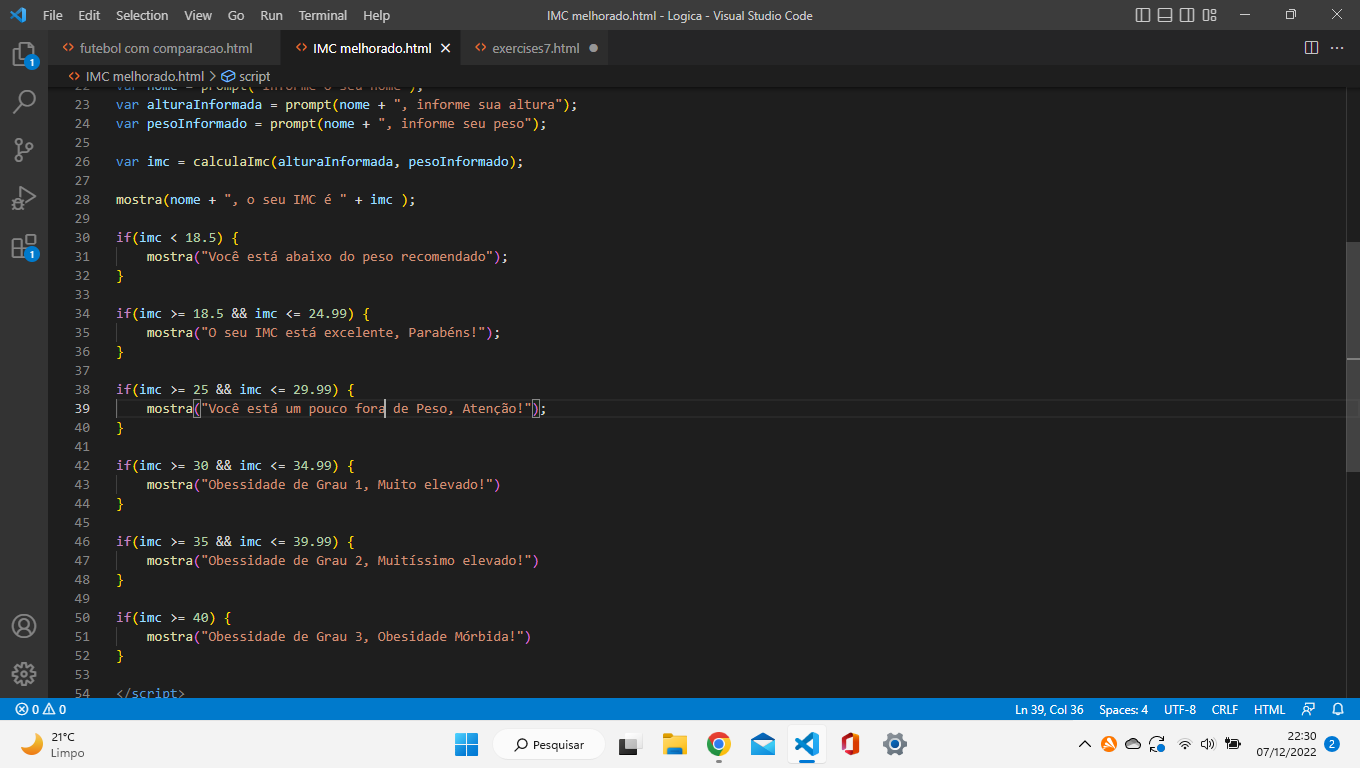The image size is (1360, 768).
Task: Change indentation via Spaces: 4
Action: pos(1124,709)
